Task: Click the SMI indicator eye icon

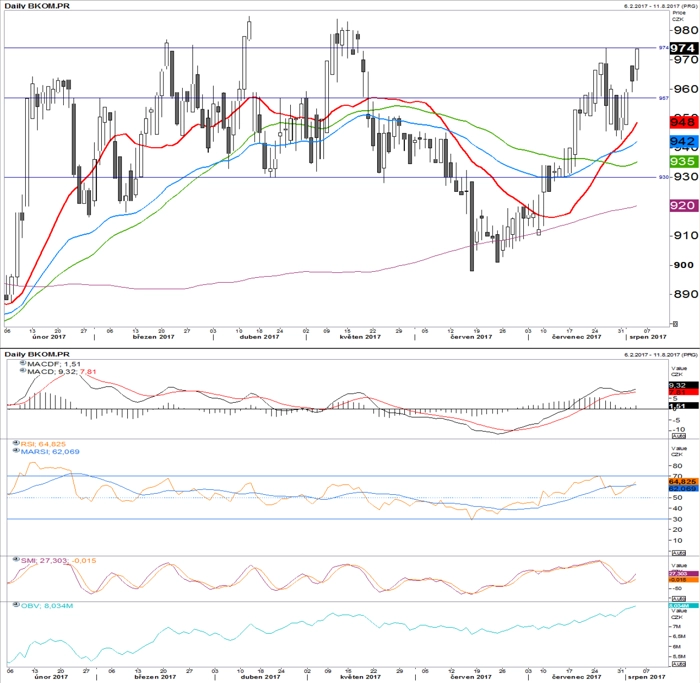Action: click(17, 559)
